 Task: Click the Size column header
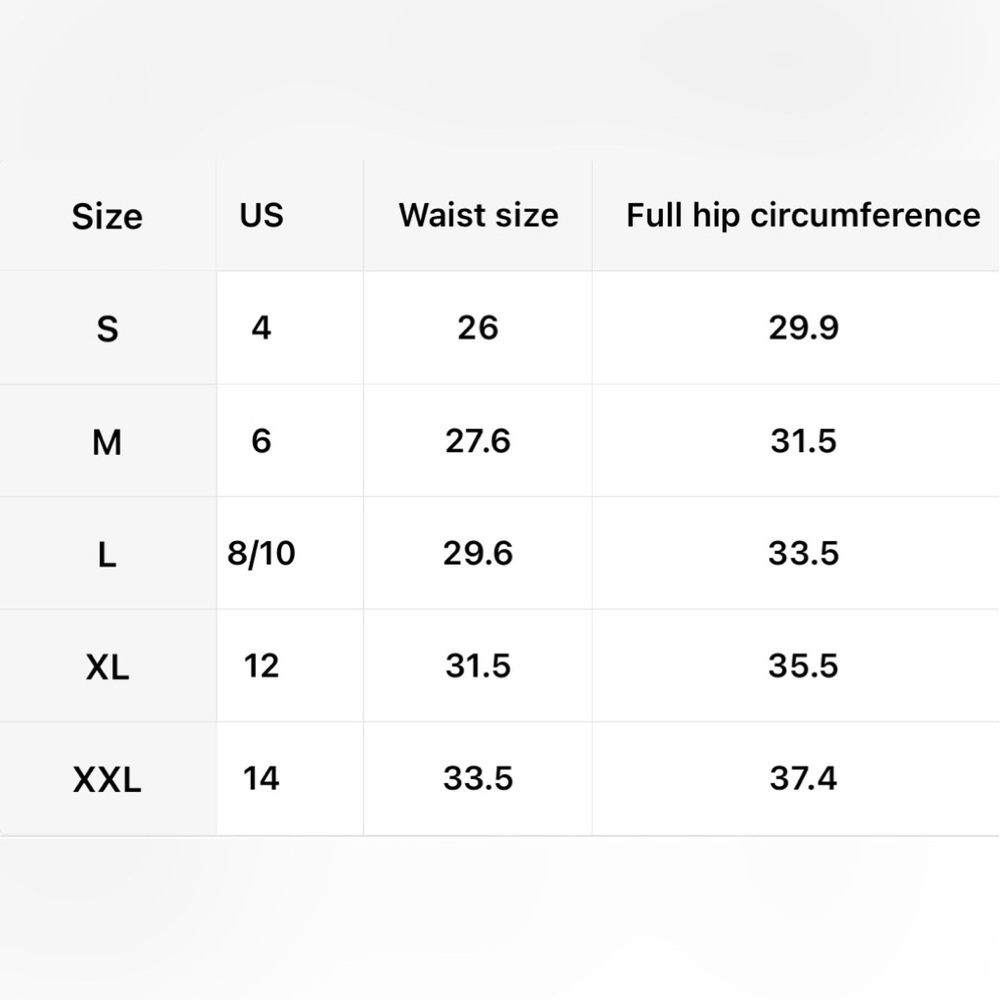pyautogui.click(x=107, y=216)
